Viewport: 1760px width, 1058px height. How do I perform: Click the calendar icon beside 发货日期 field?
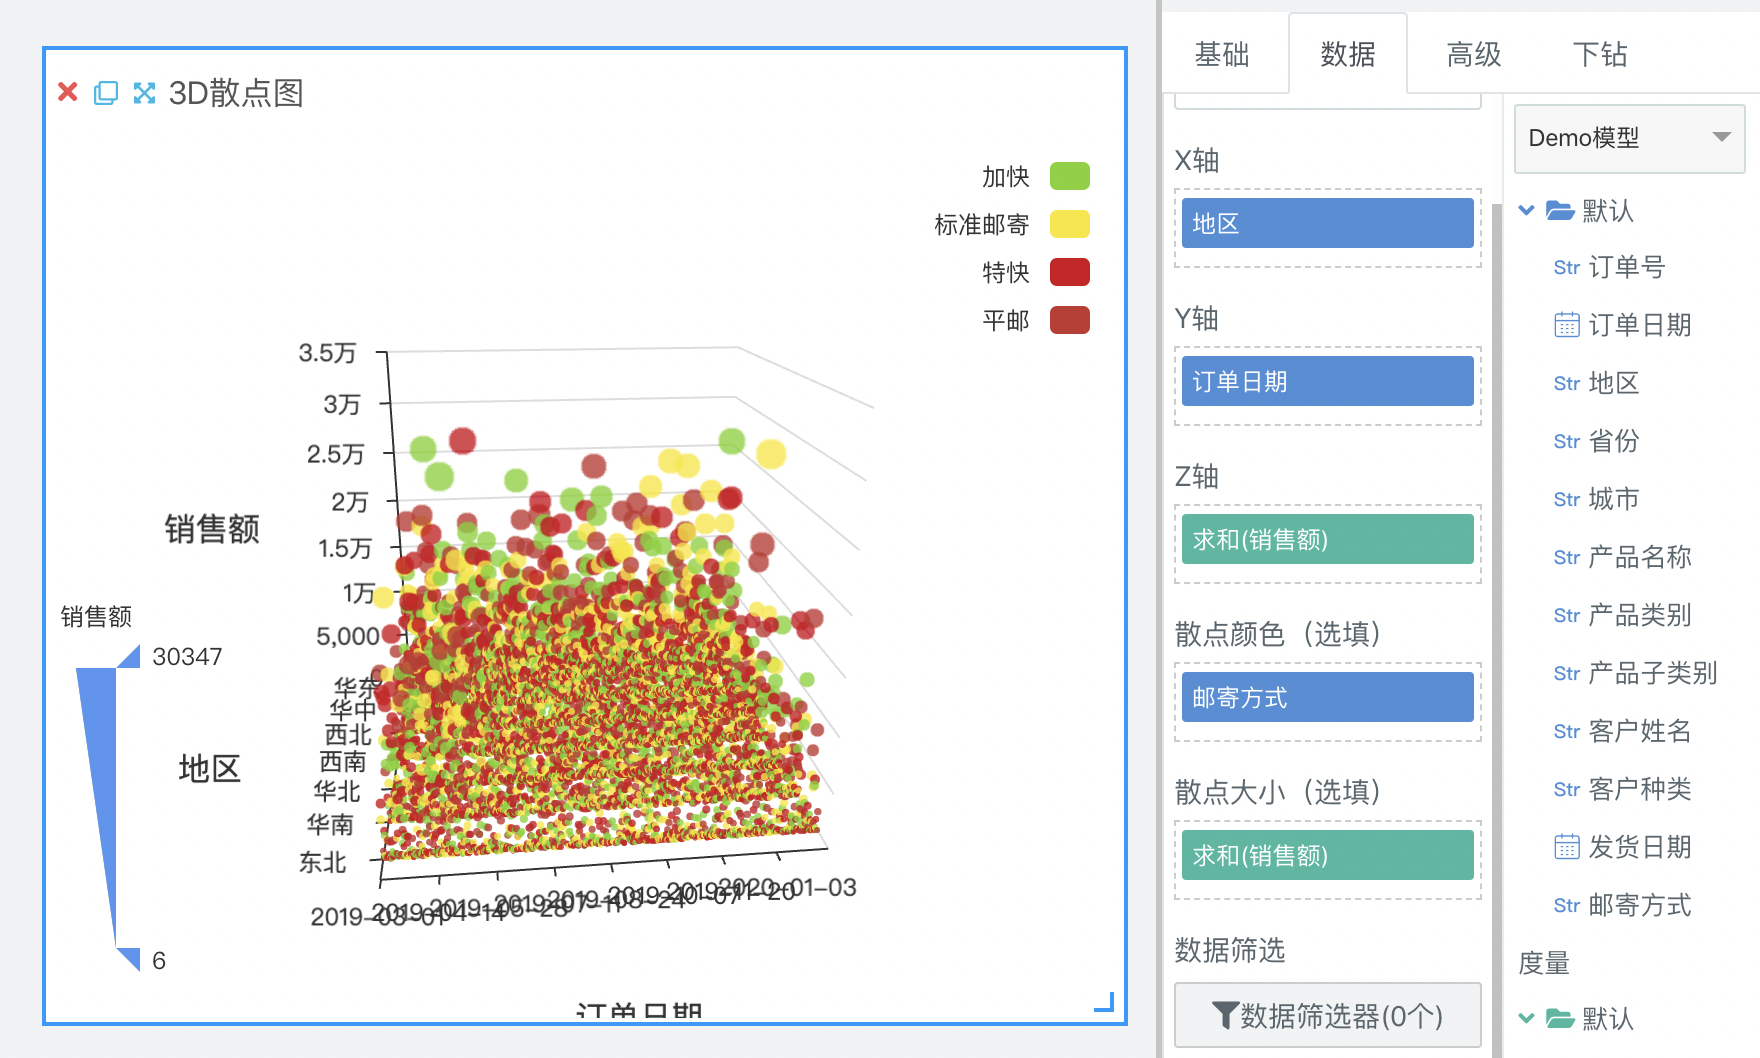1565,847
